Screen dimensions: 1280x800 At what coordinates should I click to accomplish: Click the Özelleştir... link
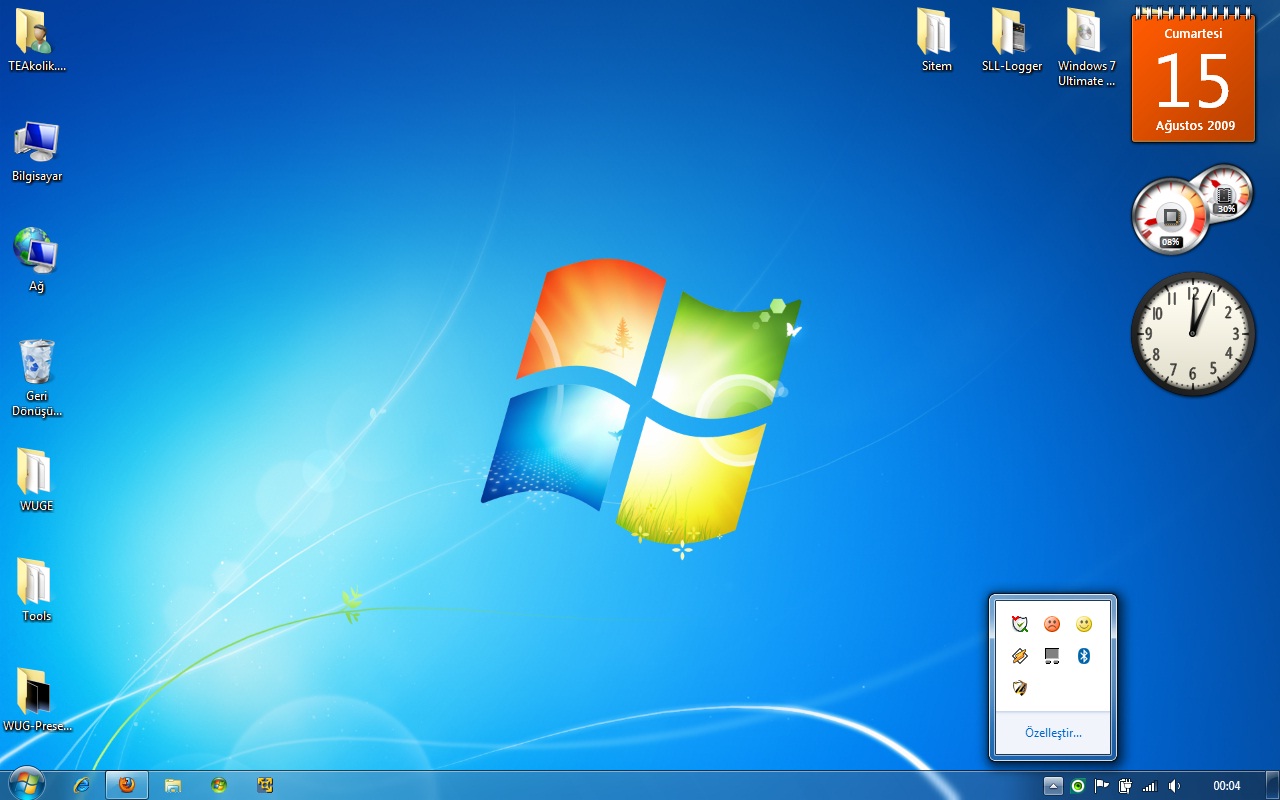(1053, 733)
